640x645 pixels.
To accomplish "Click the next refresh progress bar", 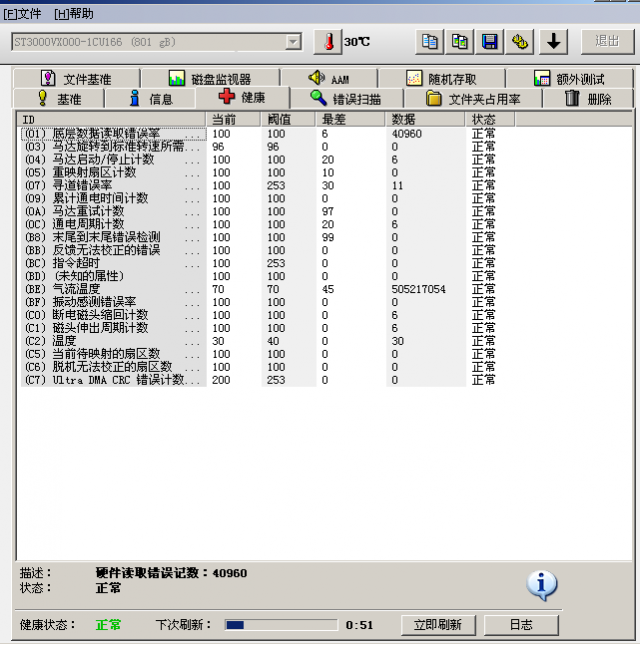I will click(x=281, y=625).
